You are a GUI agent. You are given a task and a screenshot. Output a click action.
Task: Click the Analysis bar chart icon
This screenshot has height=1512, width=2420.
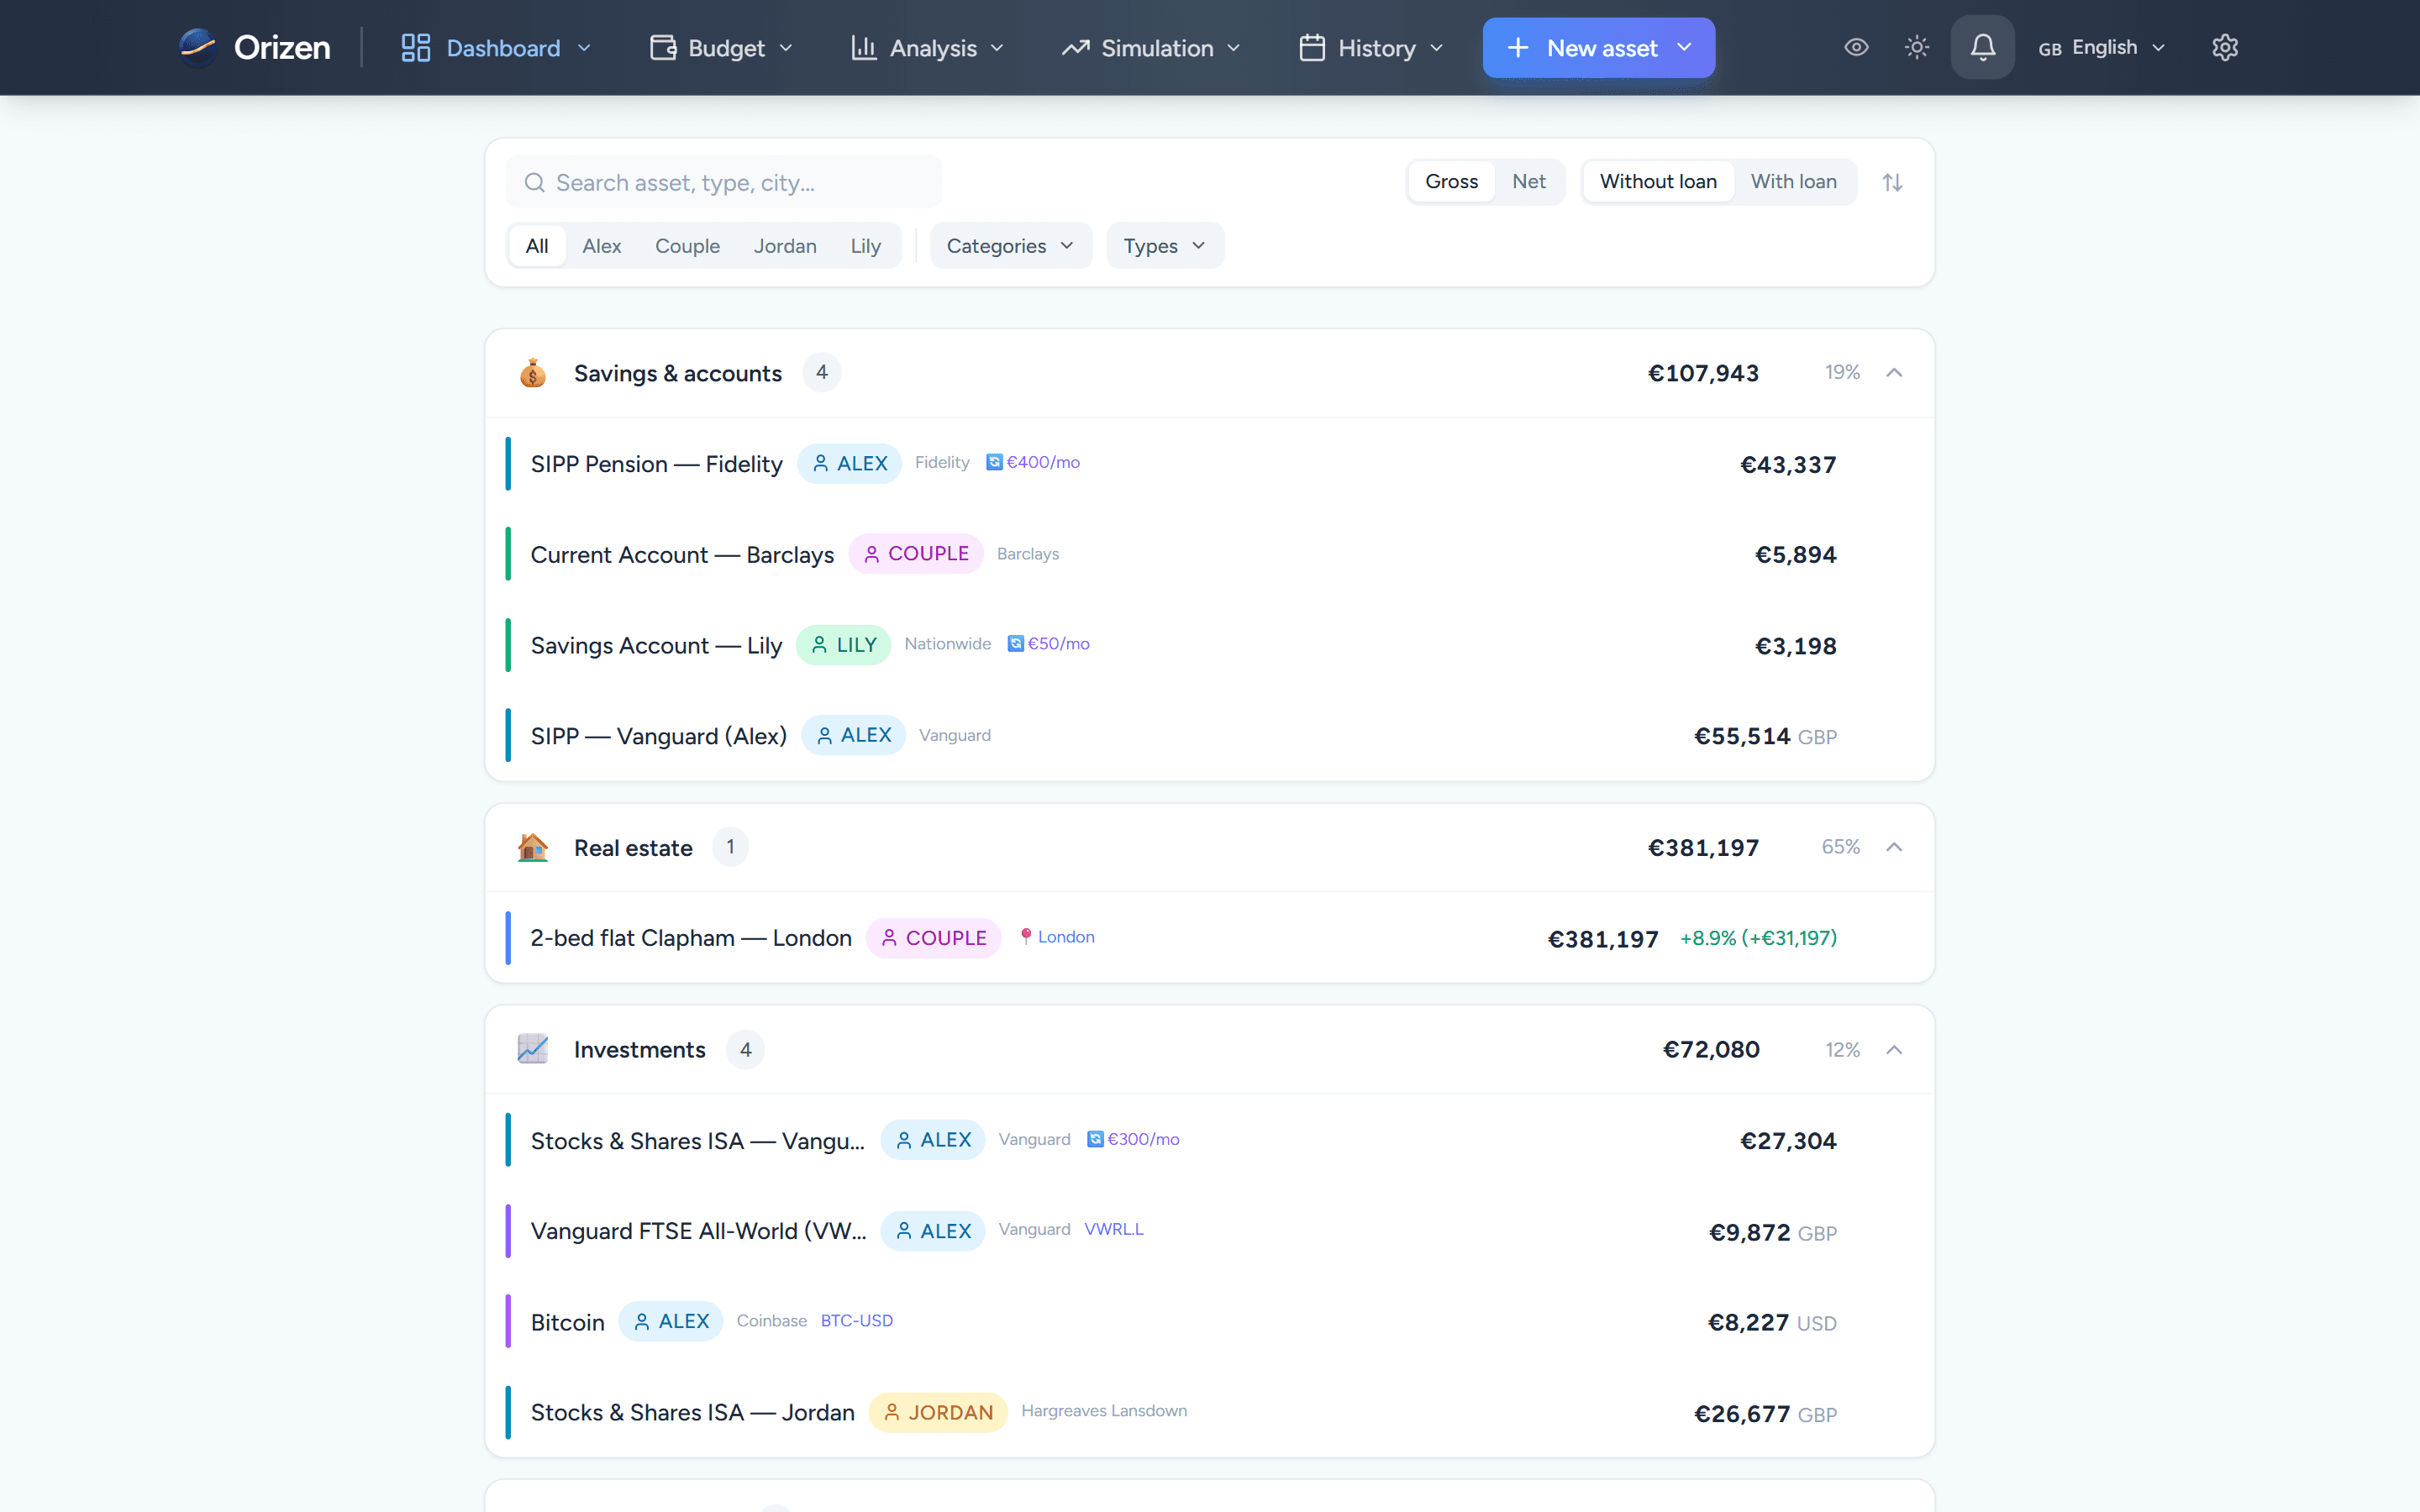pyautogui.click(x=863, y=47)
